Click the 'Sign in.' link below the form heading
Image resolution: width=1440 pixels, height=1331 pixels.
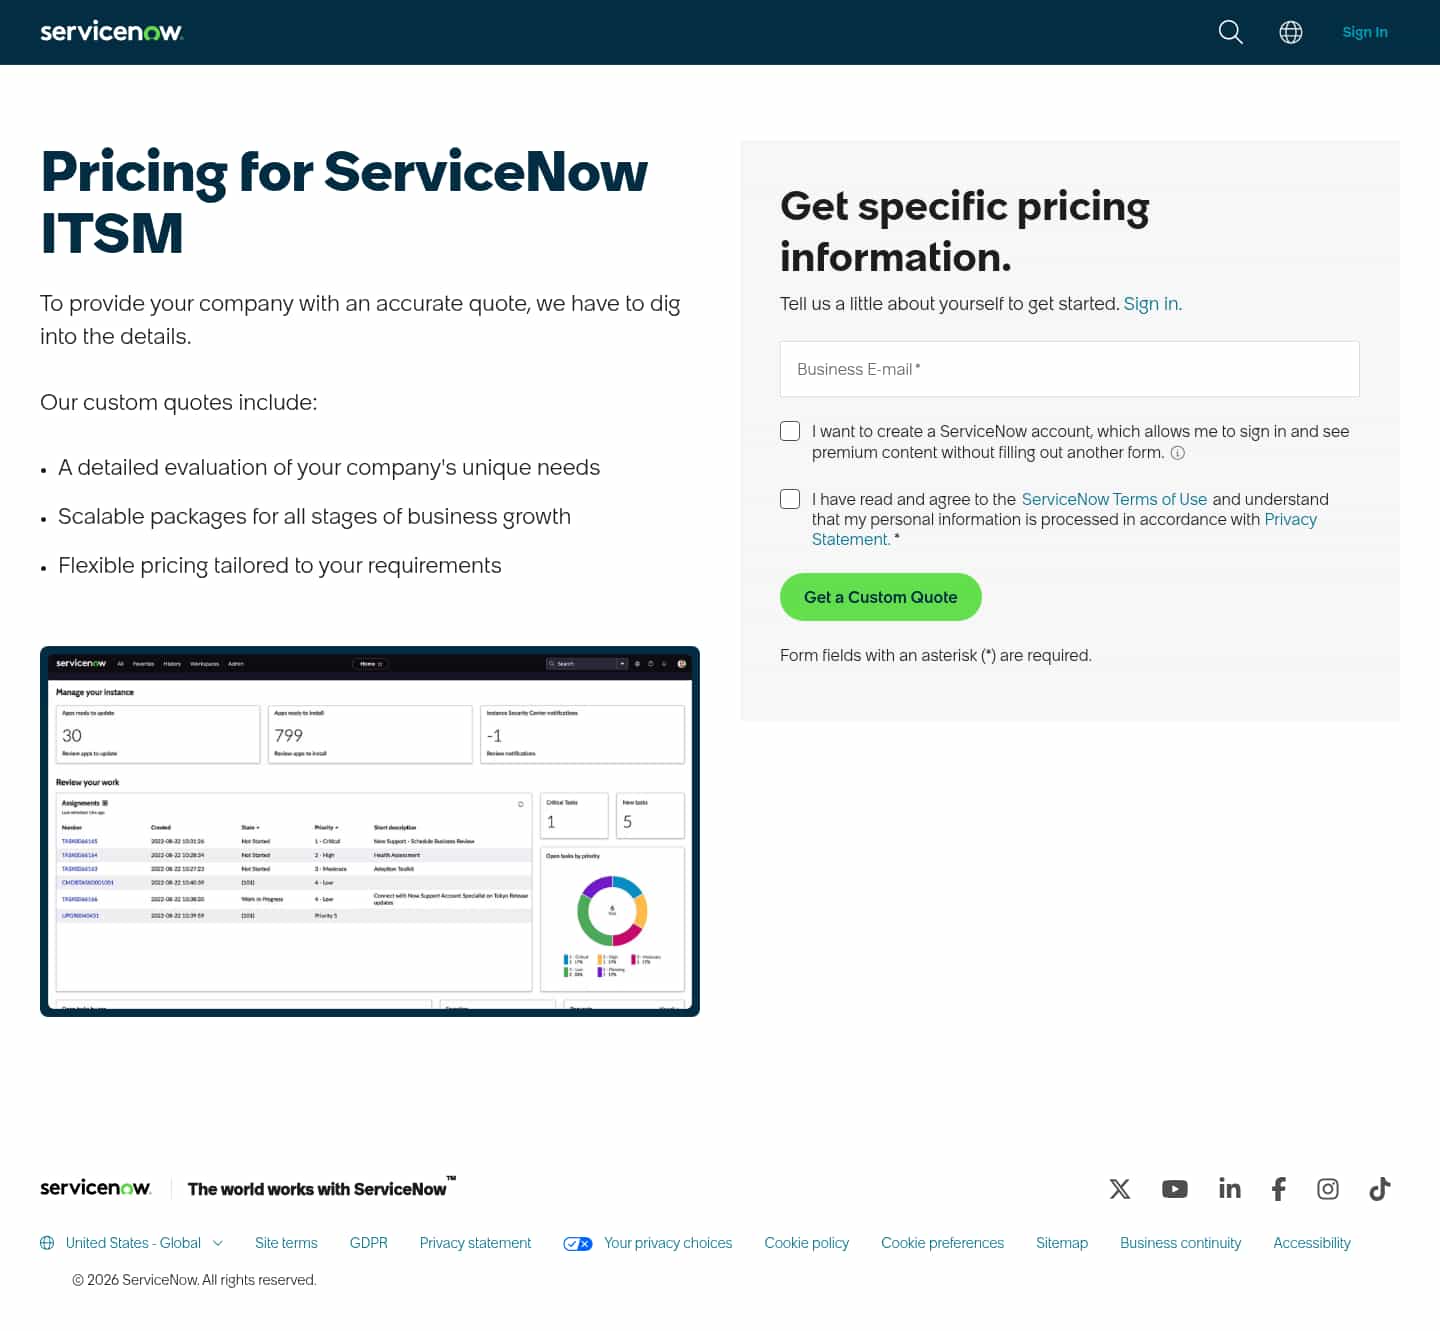[x=1153, y=304]
